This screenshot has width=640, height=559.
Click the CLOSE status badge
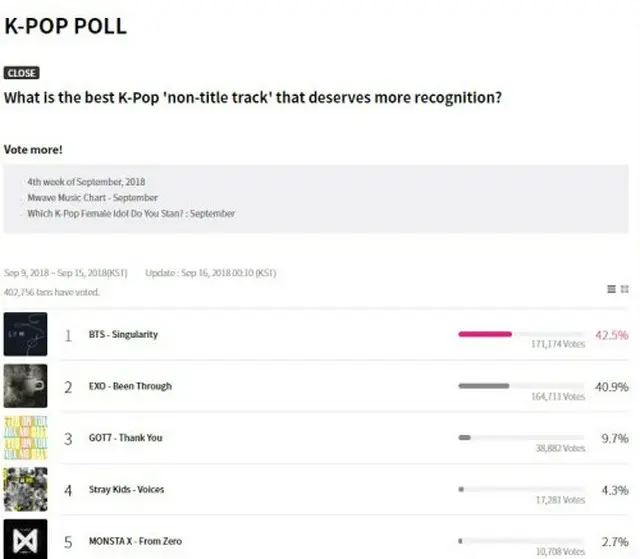tap(22, 73)
